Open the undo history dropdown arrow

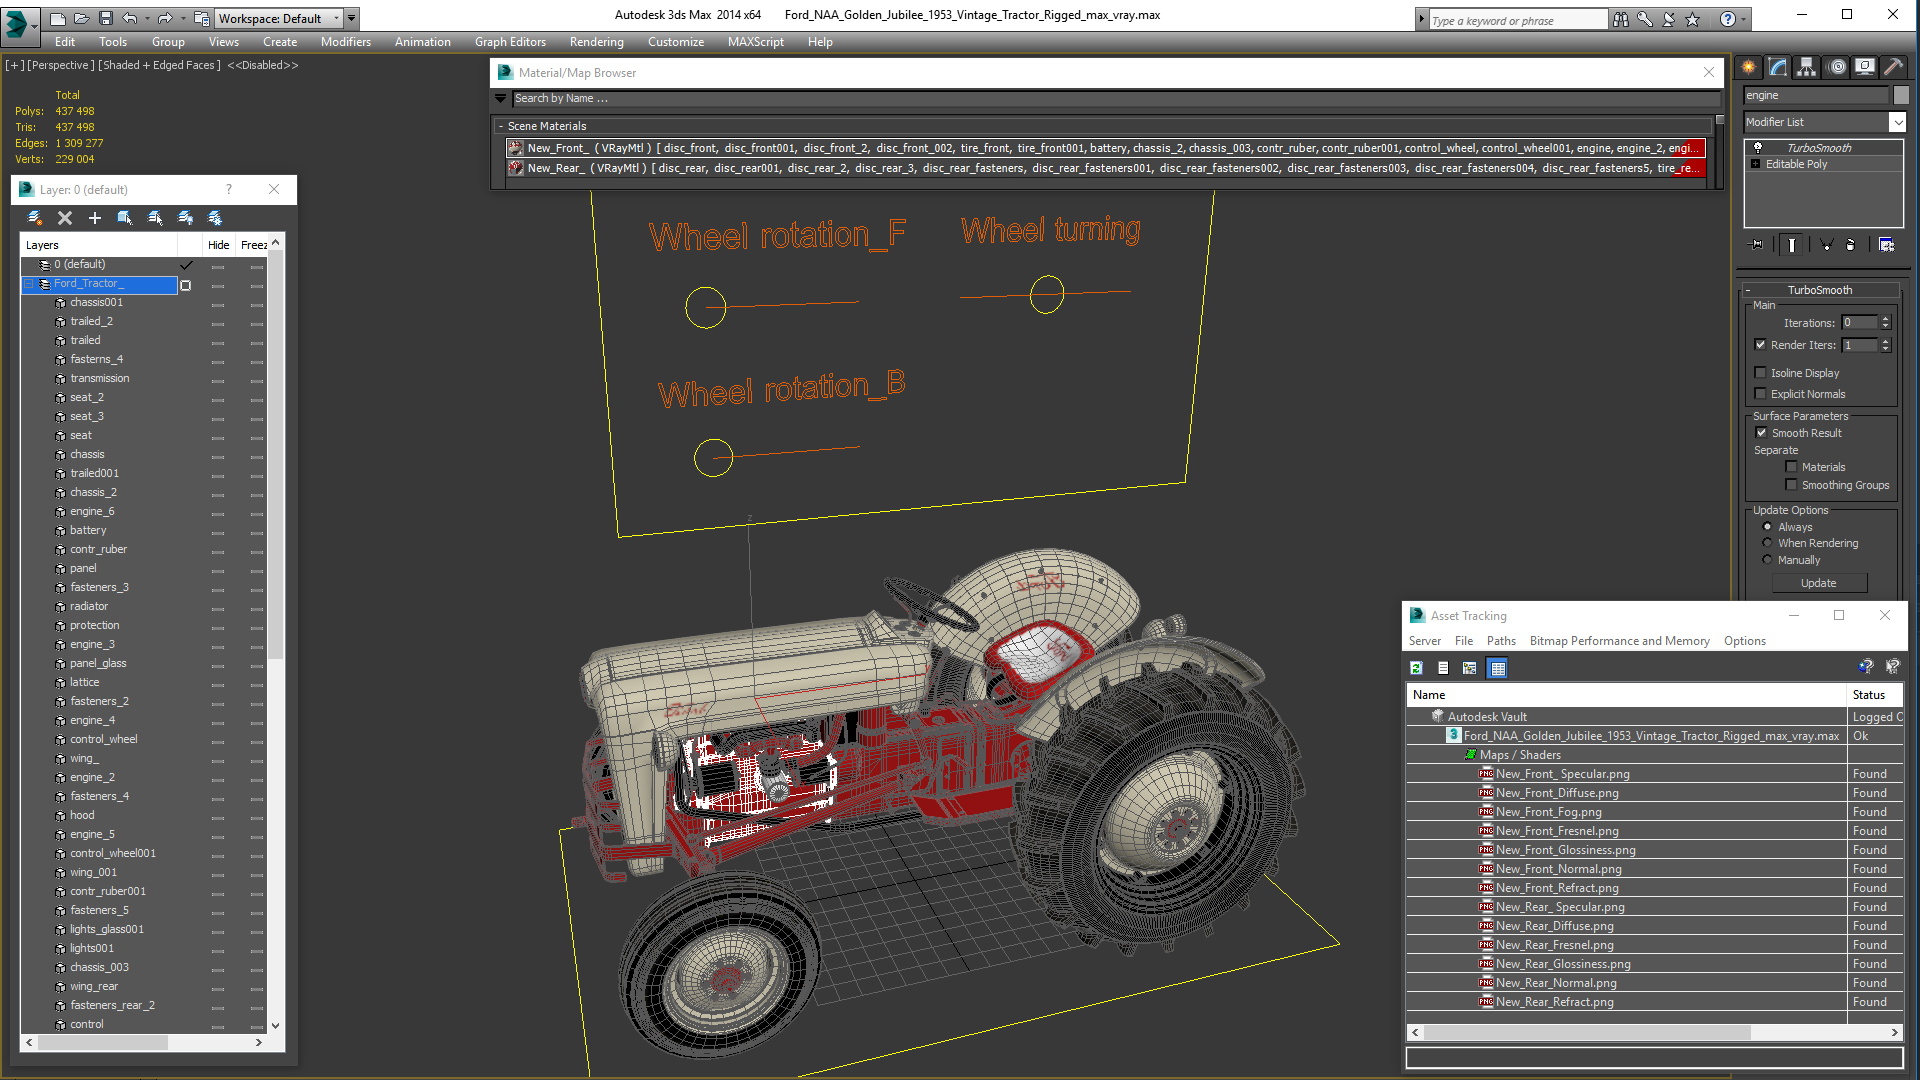(147, 18)
